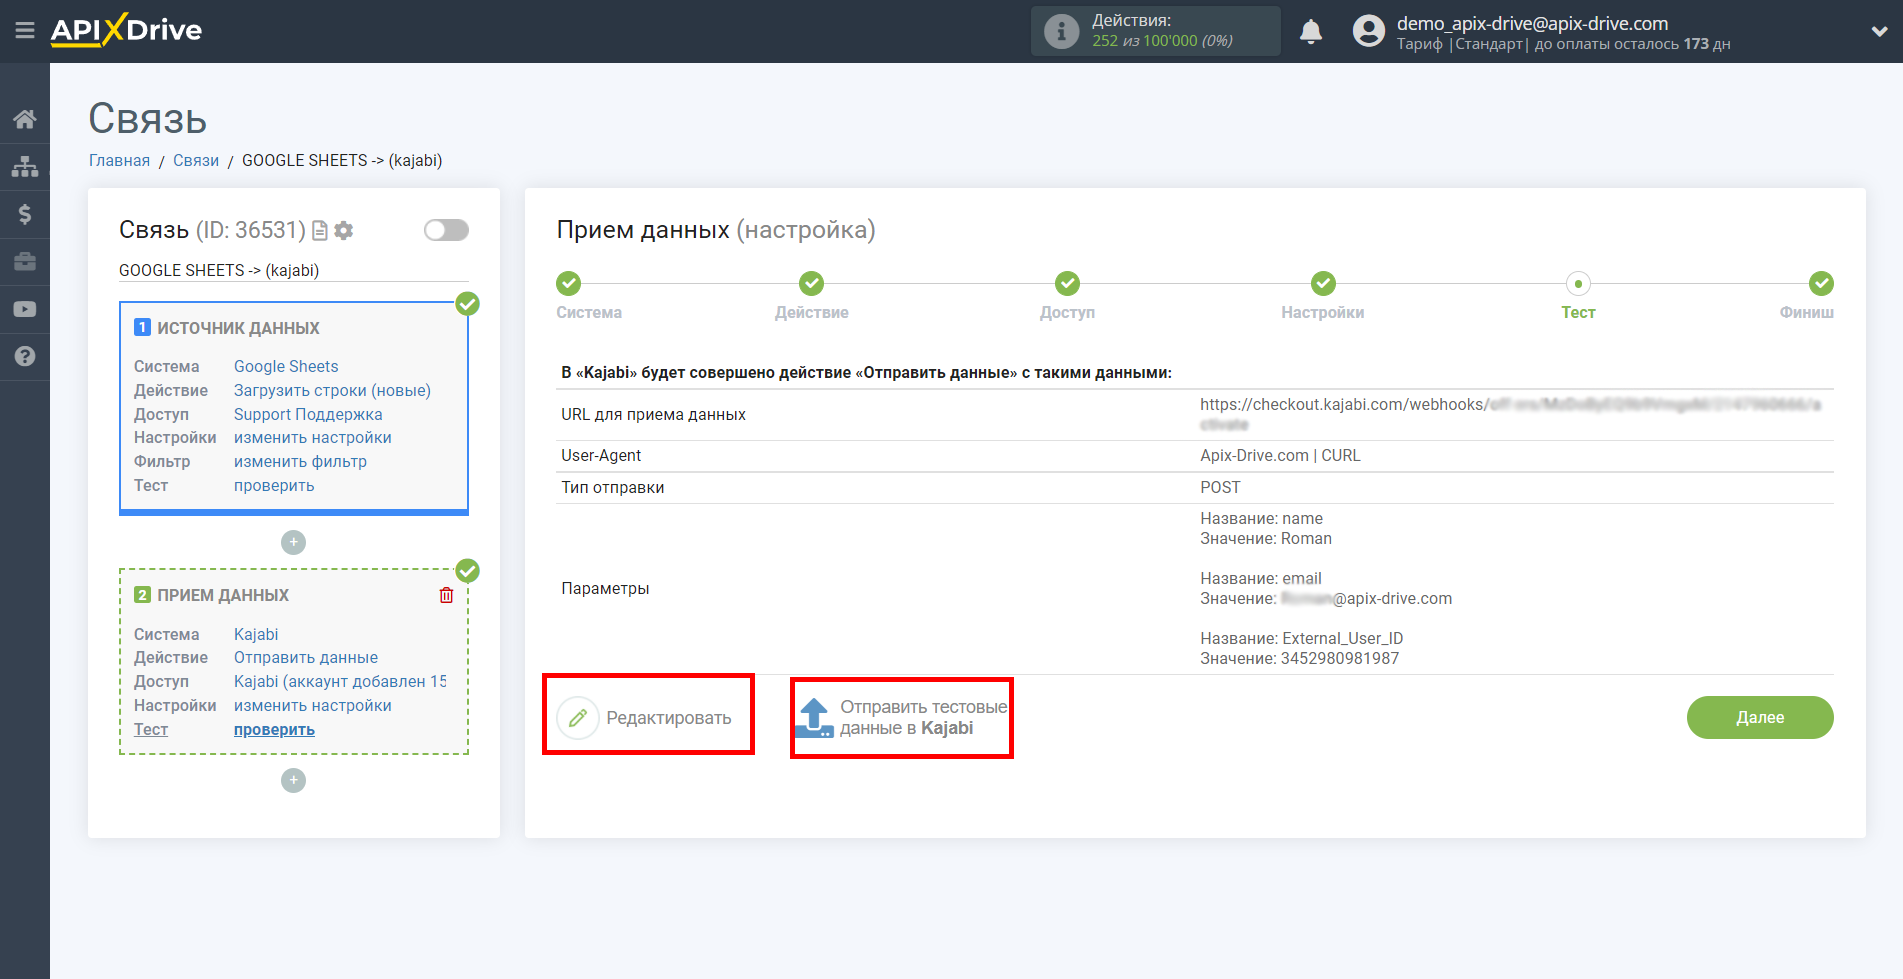The image size is (1903, 979).
Task: Click the POST send type value
Action: (x=1220, y=488)
